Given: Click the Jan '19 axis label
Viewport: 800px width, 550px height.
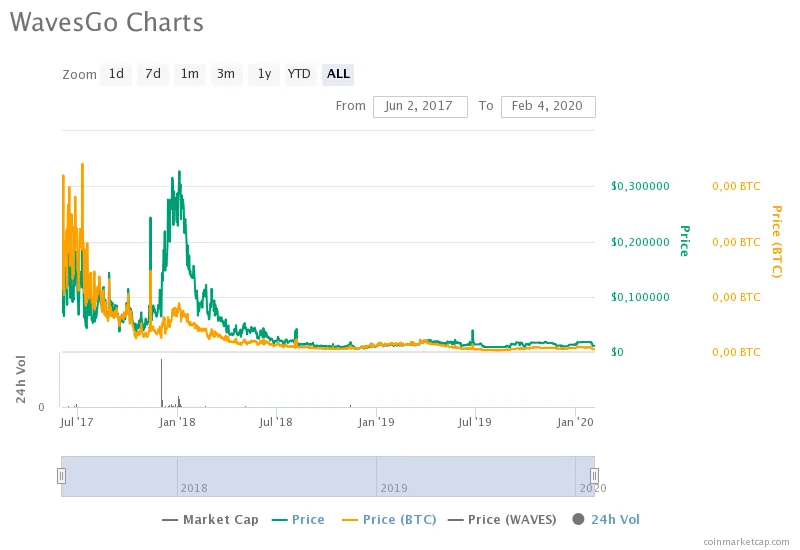Looking at the screenshot, I should click(x=376, y=422).
